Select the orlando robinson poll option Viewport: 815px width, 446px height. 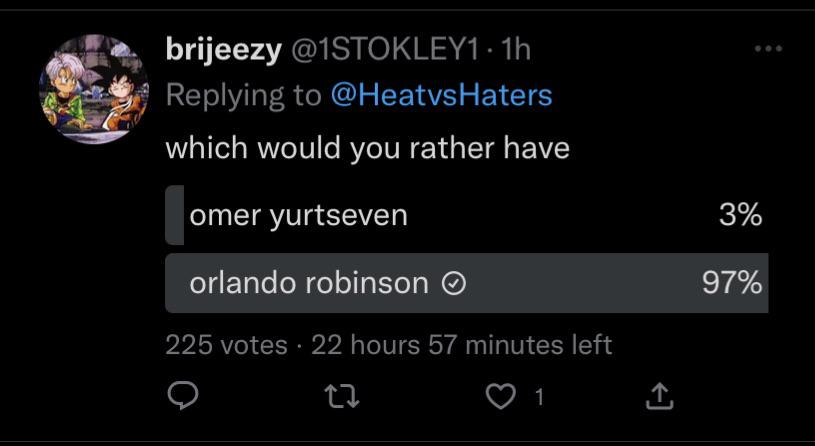309,284
